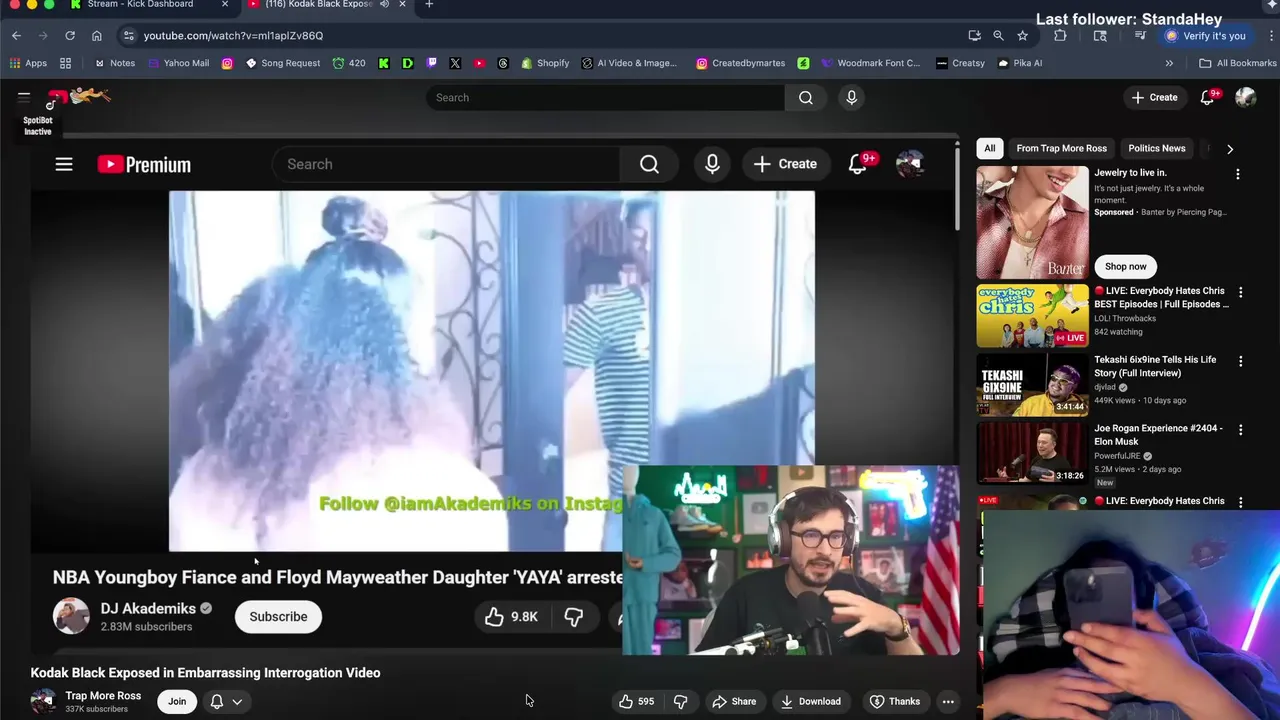The height and width of the screenshot is (720, 1280).
Task: Open the Pika AI bookmark
Action: point(1020,63)
